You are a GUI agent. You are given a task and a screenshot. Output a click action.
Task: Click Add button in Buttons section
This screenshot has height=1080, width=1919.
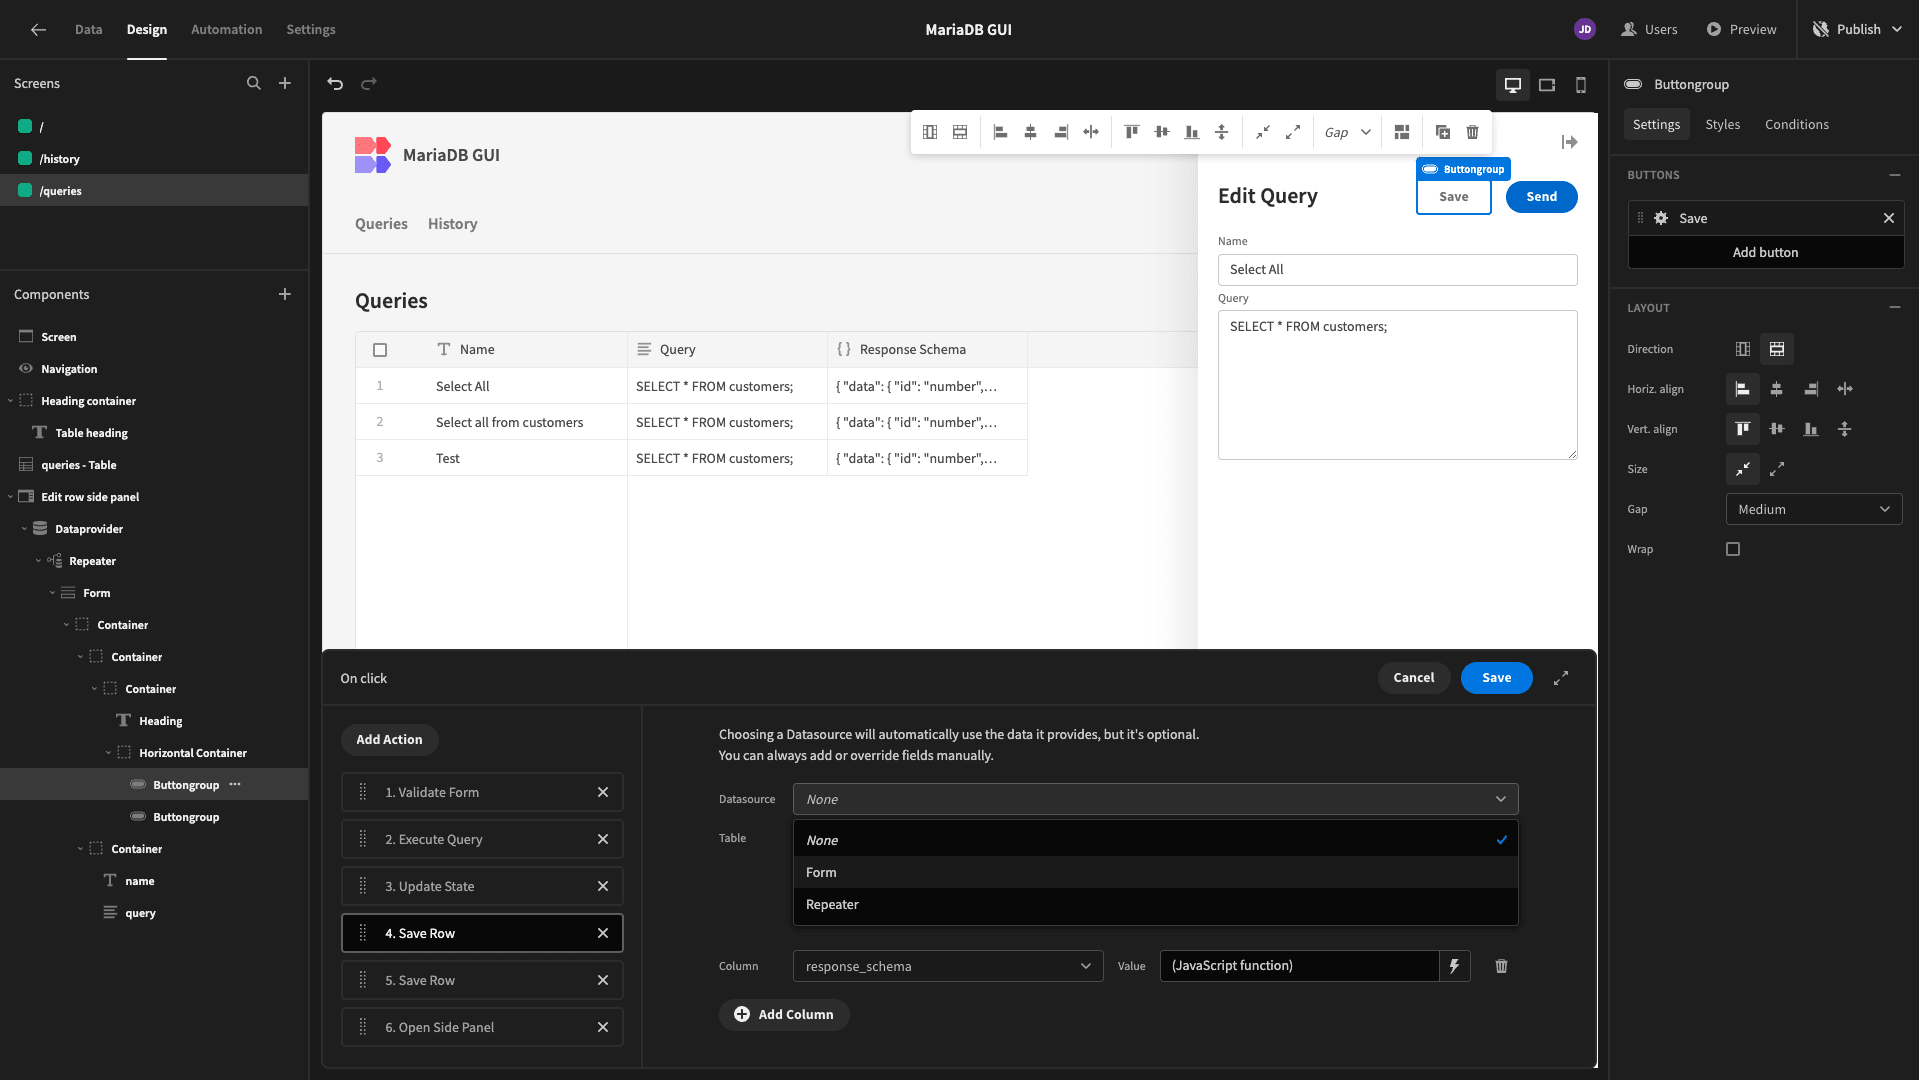click(x=1765, y=252)
